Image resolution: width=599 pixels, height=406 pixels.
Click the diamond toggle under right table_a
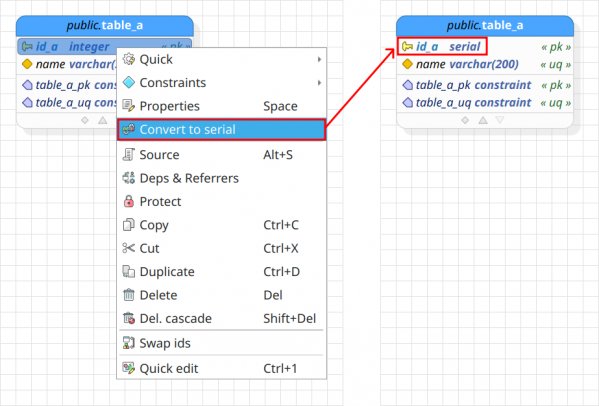click(x=465, y=120)
